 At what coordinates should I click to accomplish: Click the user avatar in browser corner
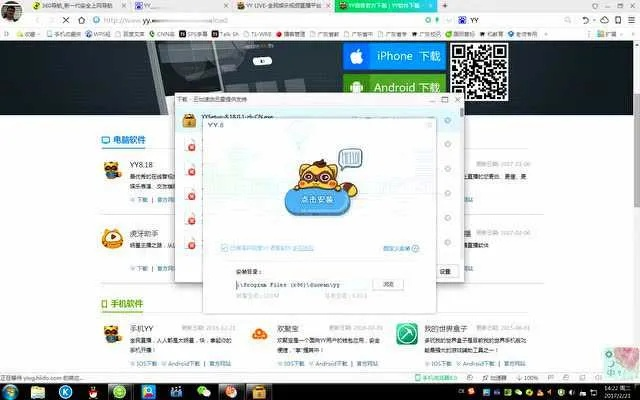pyautogui.click(x=11, y=11)
